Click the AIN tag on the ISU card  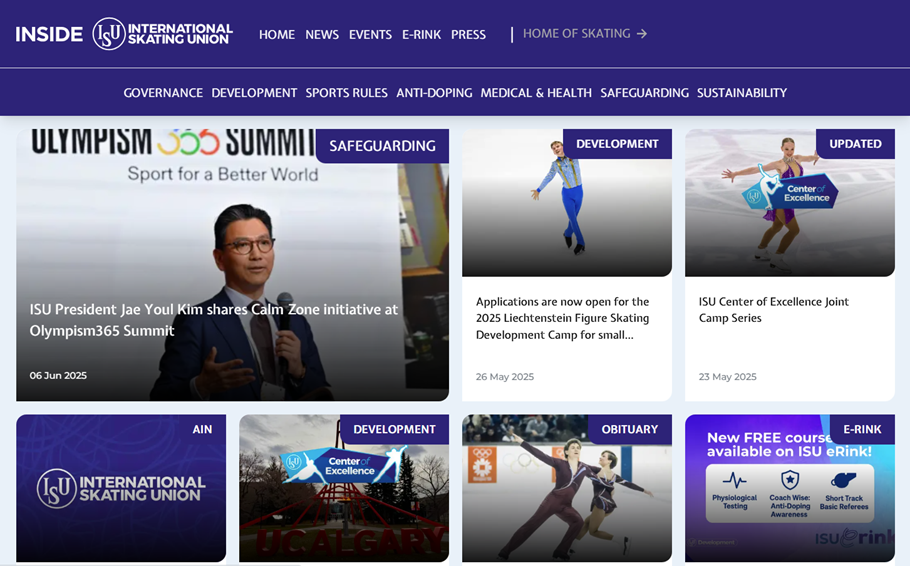pos(202,430)
